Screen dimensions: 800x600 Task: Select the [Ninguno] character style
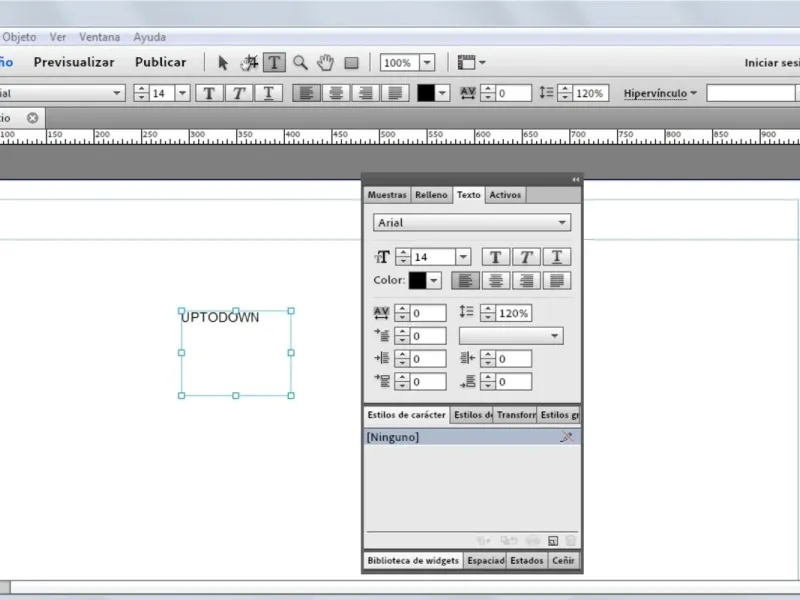pos(472,437)
